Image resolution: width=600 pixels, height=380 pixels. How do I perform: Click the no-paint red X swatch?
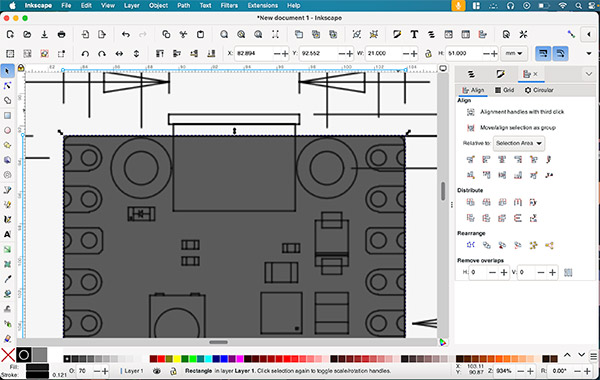[8, 355]
